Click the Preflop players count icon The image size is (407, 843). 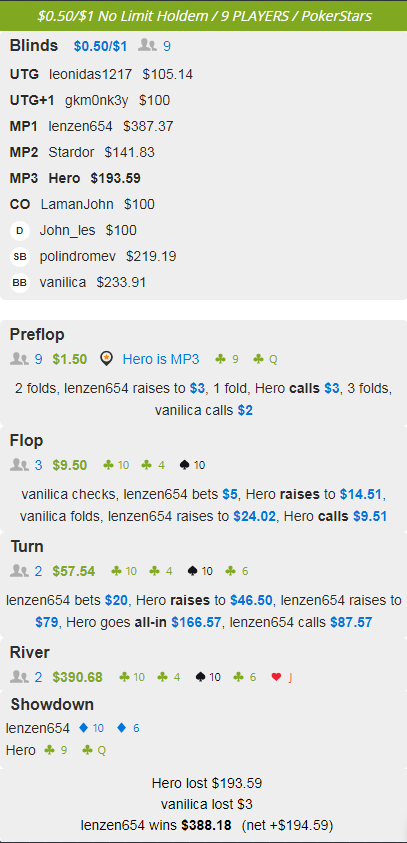pos(19,359)
